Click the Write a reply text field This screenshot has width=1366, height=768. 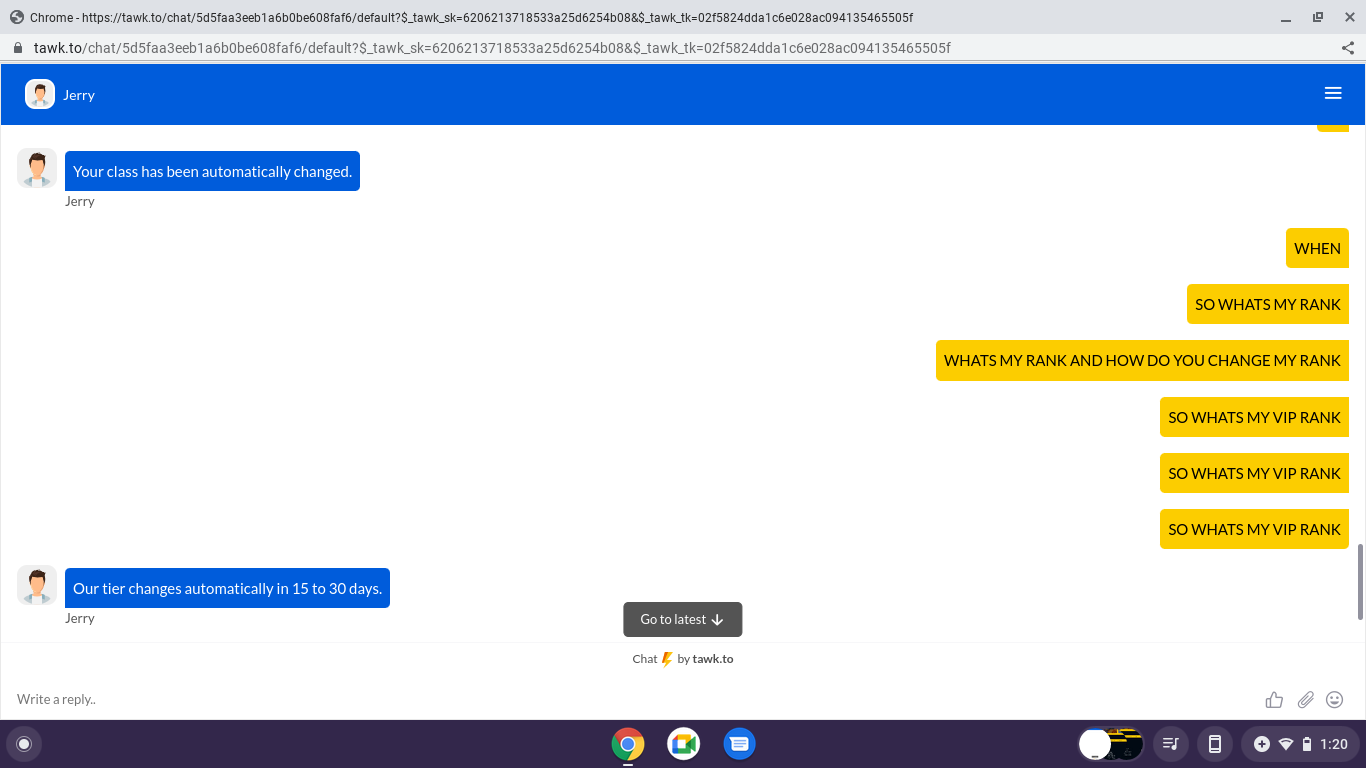[x=600, y=699]
